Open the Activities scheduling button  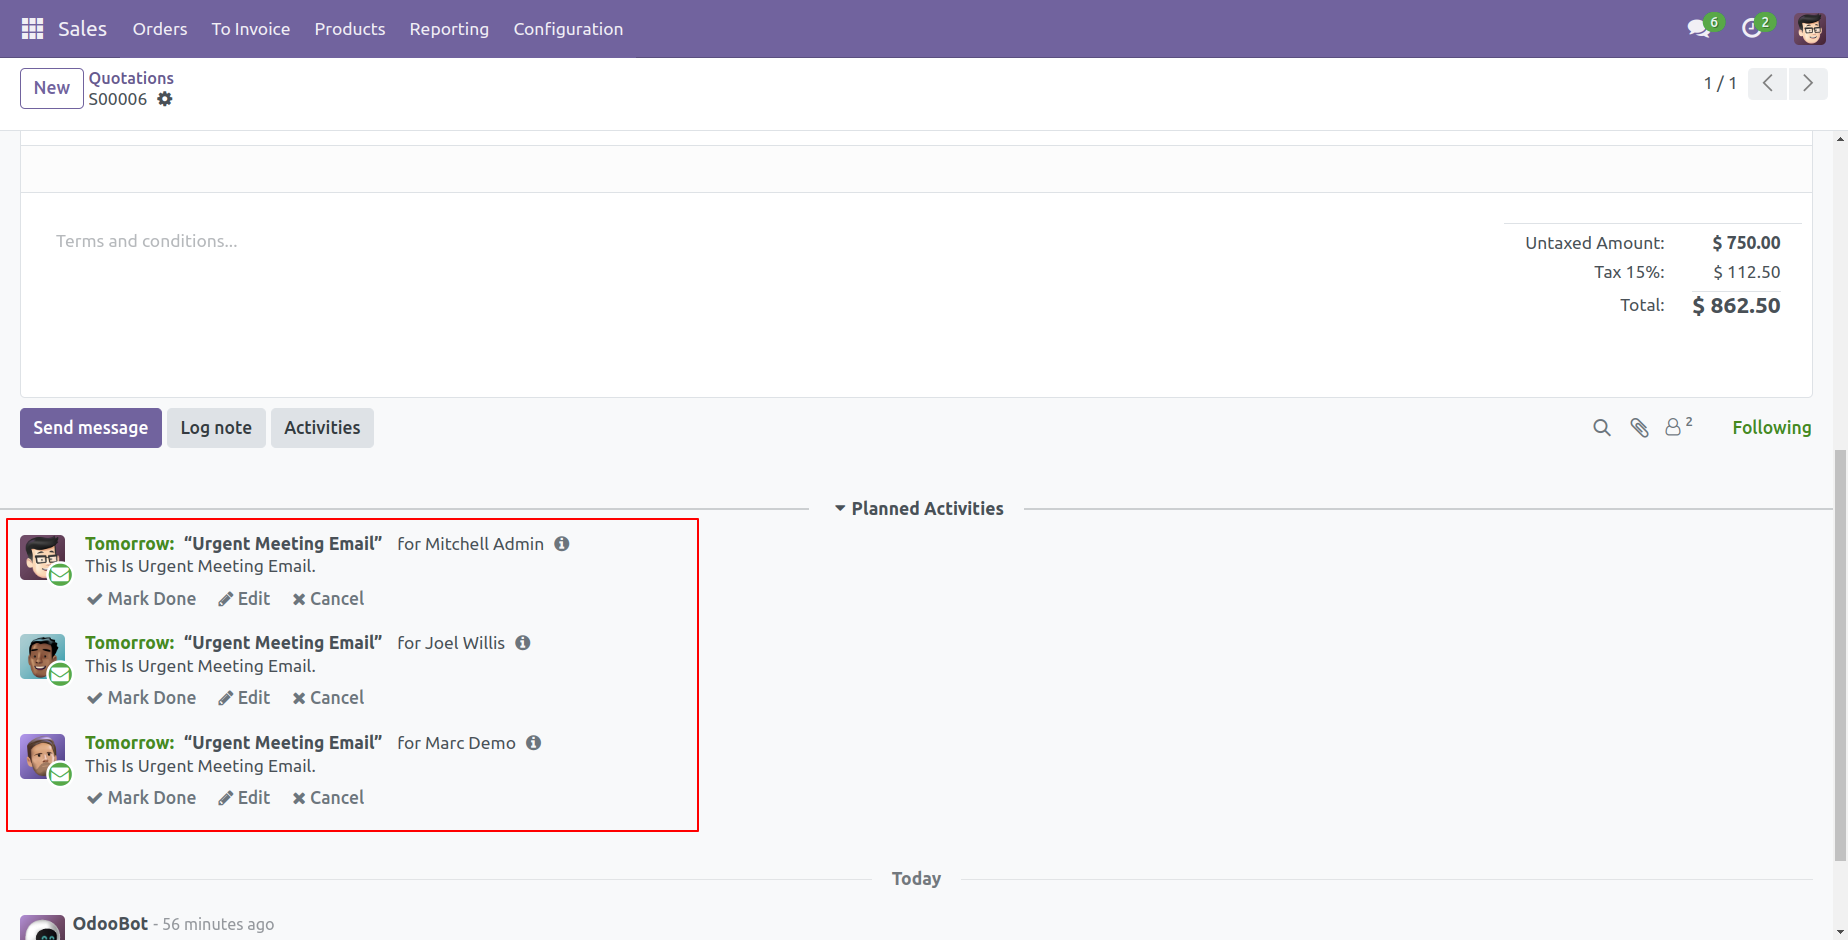pyautogui.click(x=322, y=428)
